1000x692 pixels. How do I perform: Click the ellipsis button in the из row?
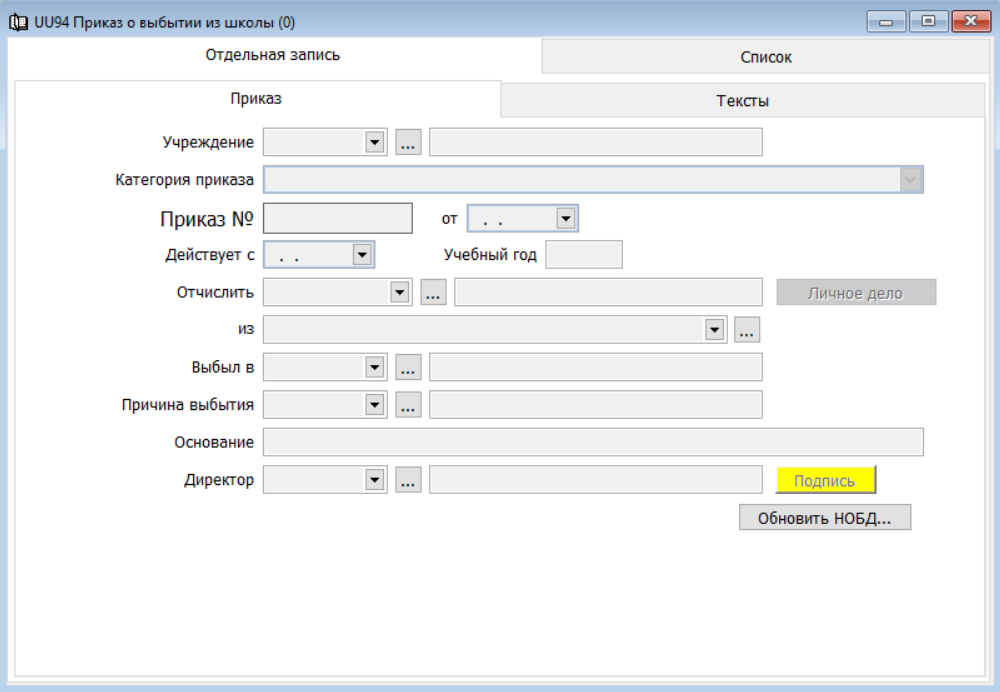[747, 330]
